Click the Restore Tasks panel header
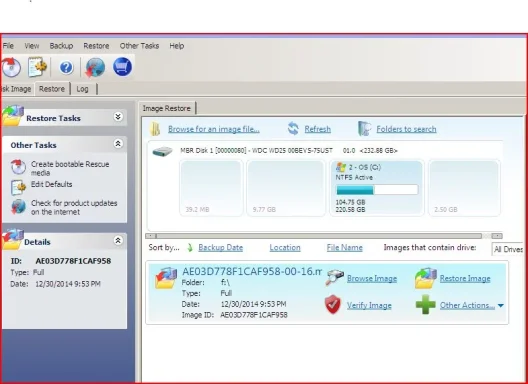Screen dimensions: 528x384 tap(64, 118)
